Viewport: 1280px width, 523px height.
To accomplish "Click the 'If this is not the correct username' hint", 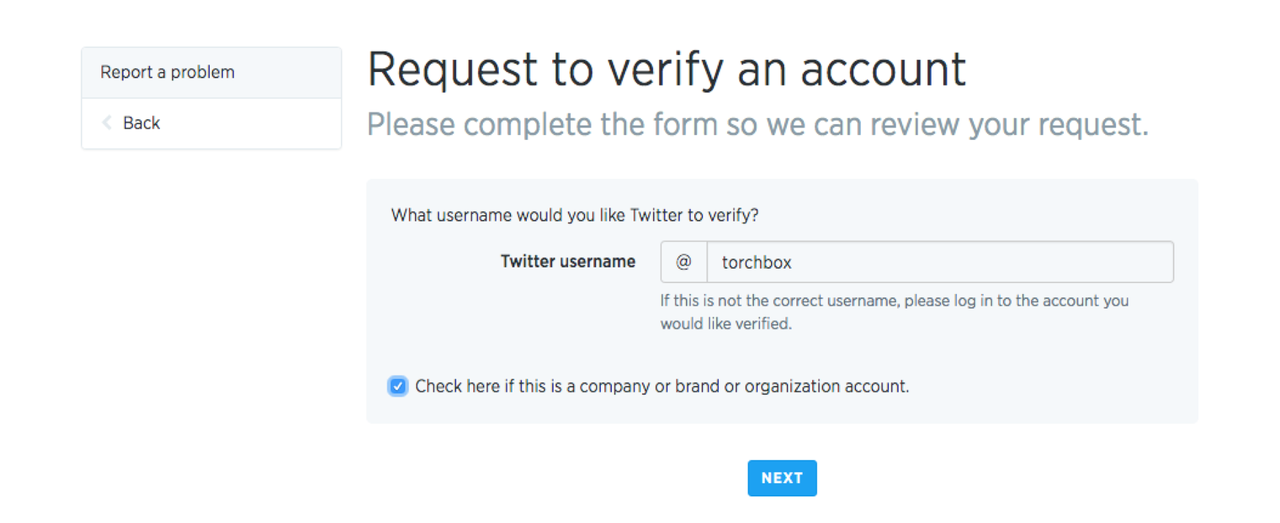I will tap(894, 300).
